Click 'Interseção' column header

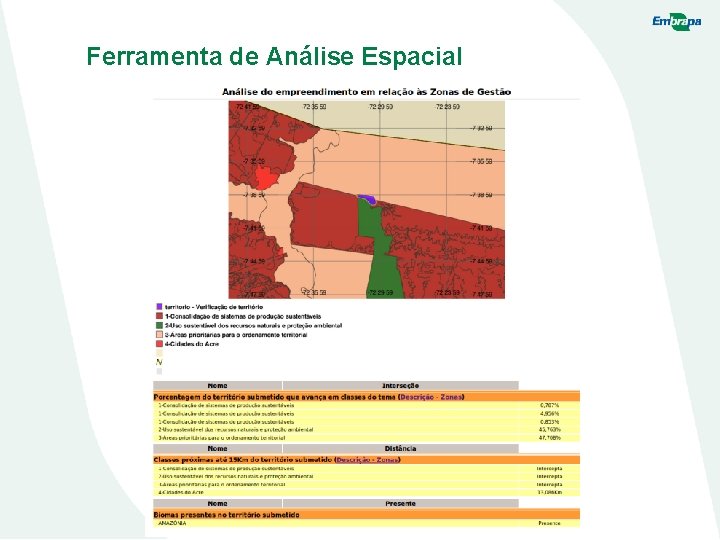tap(400, 386)
